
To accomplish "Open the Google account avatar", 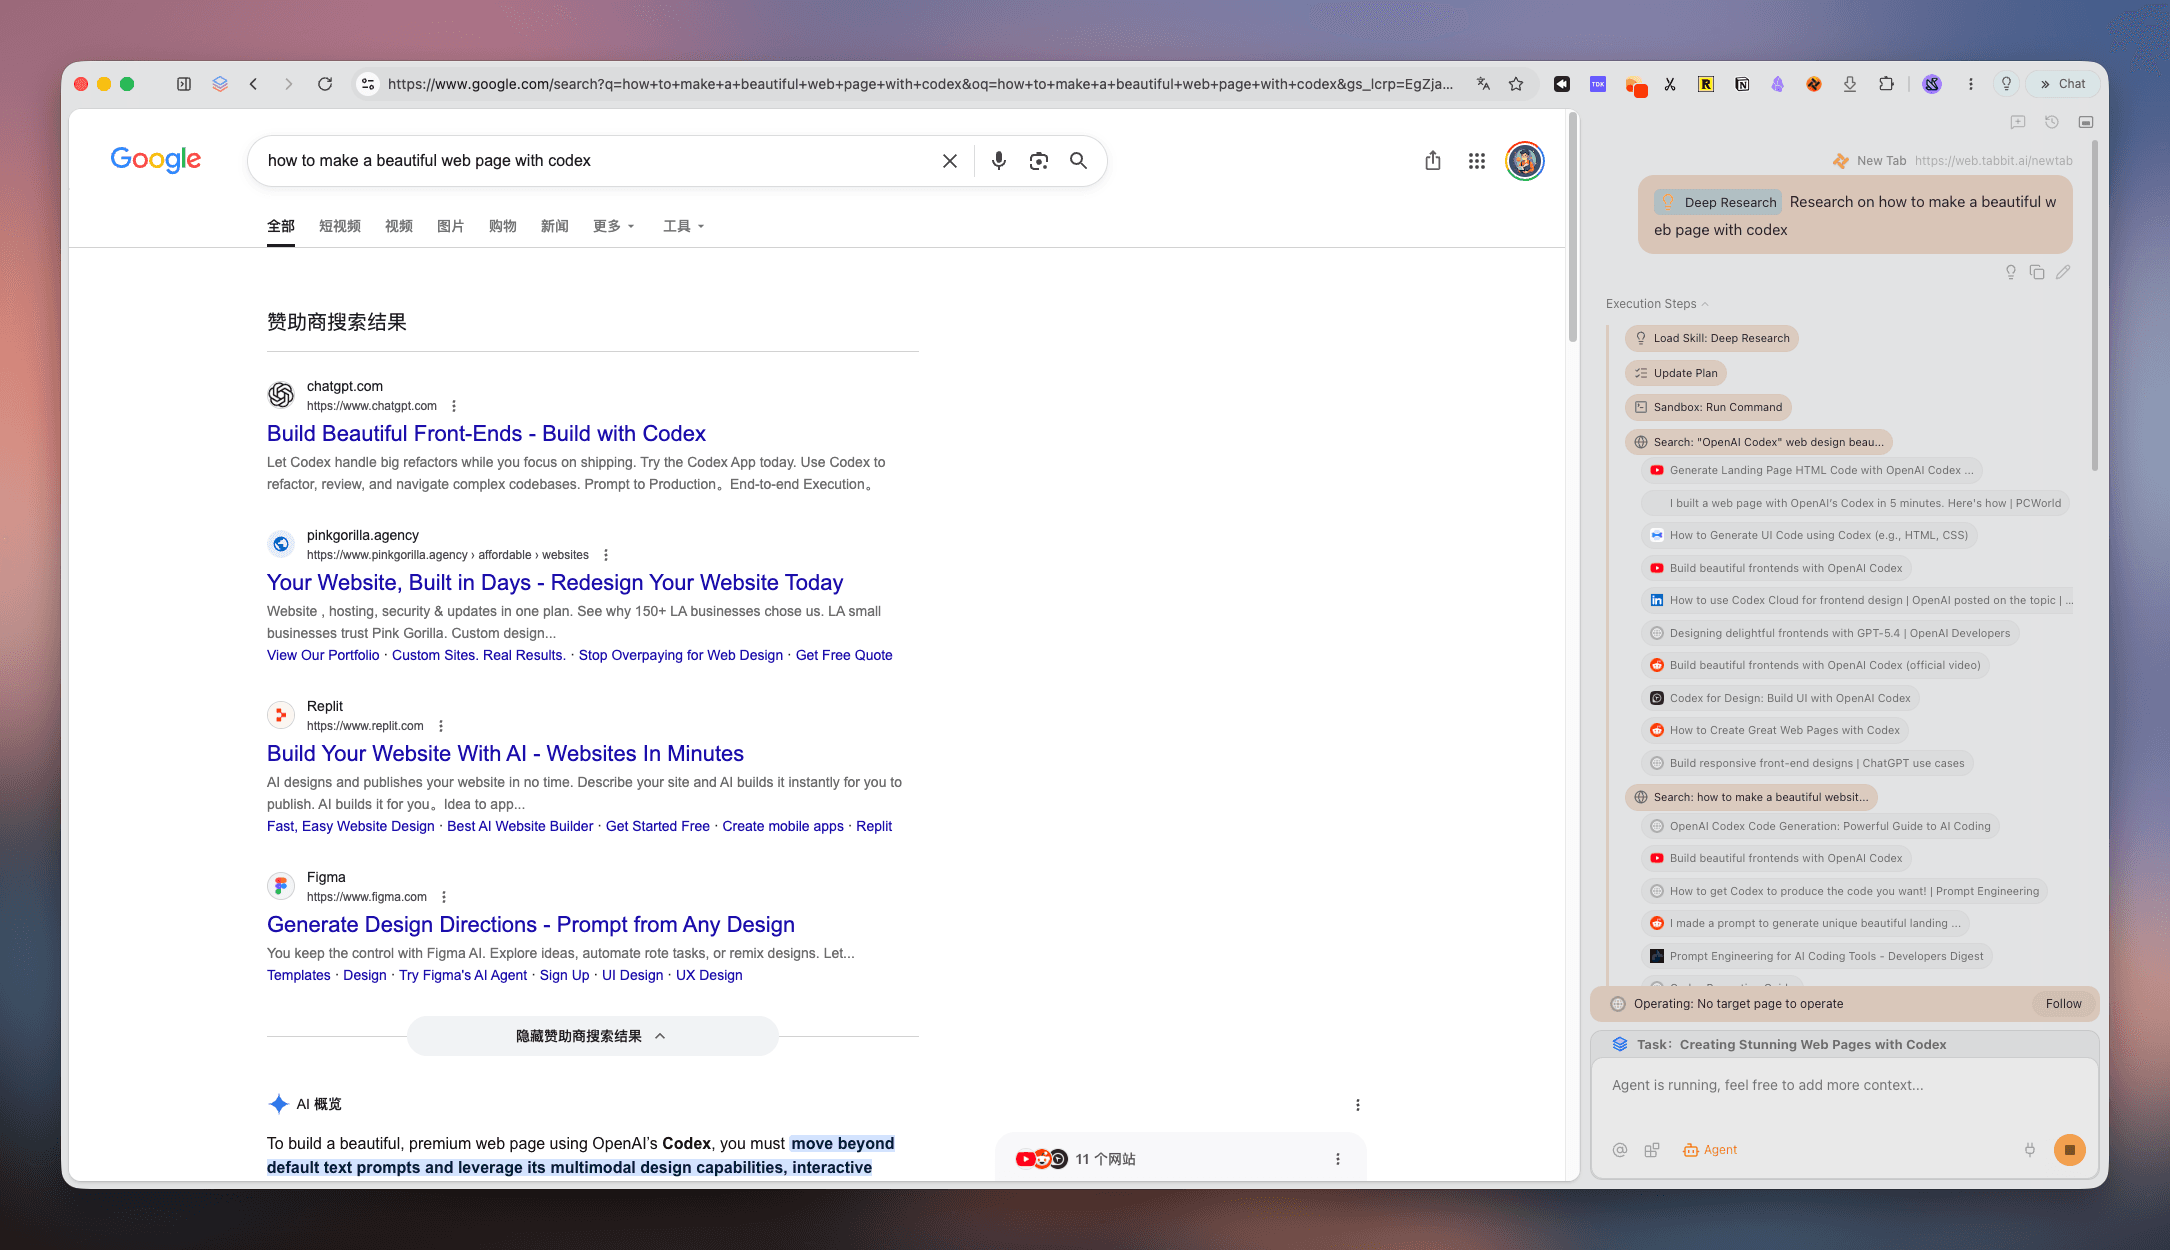I will point(1525,161).
